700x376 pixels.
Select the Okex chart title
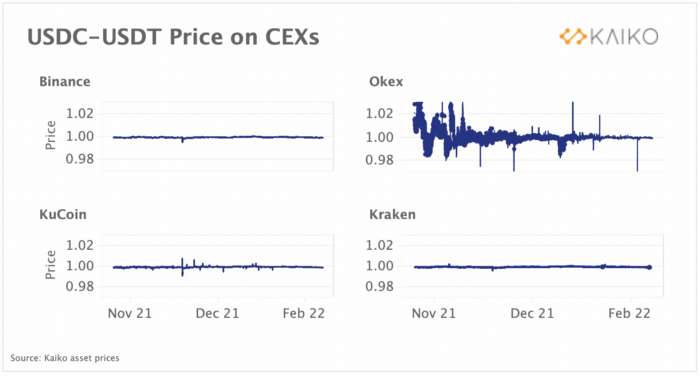point(386,82)
